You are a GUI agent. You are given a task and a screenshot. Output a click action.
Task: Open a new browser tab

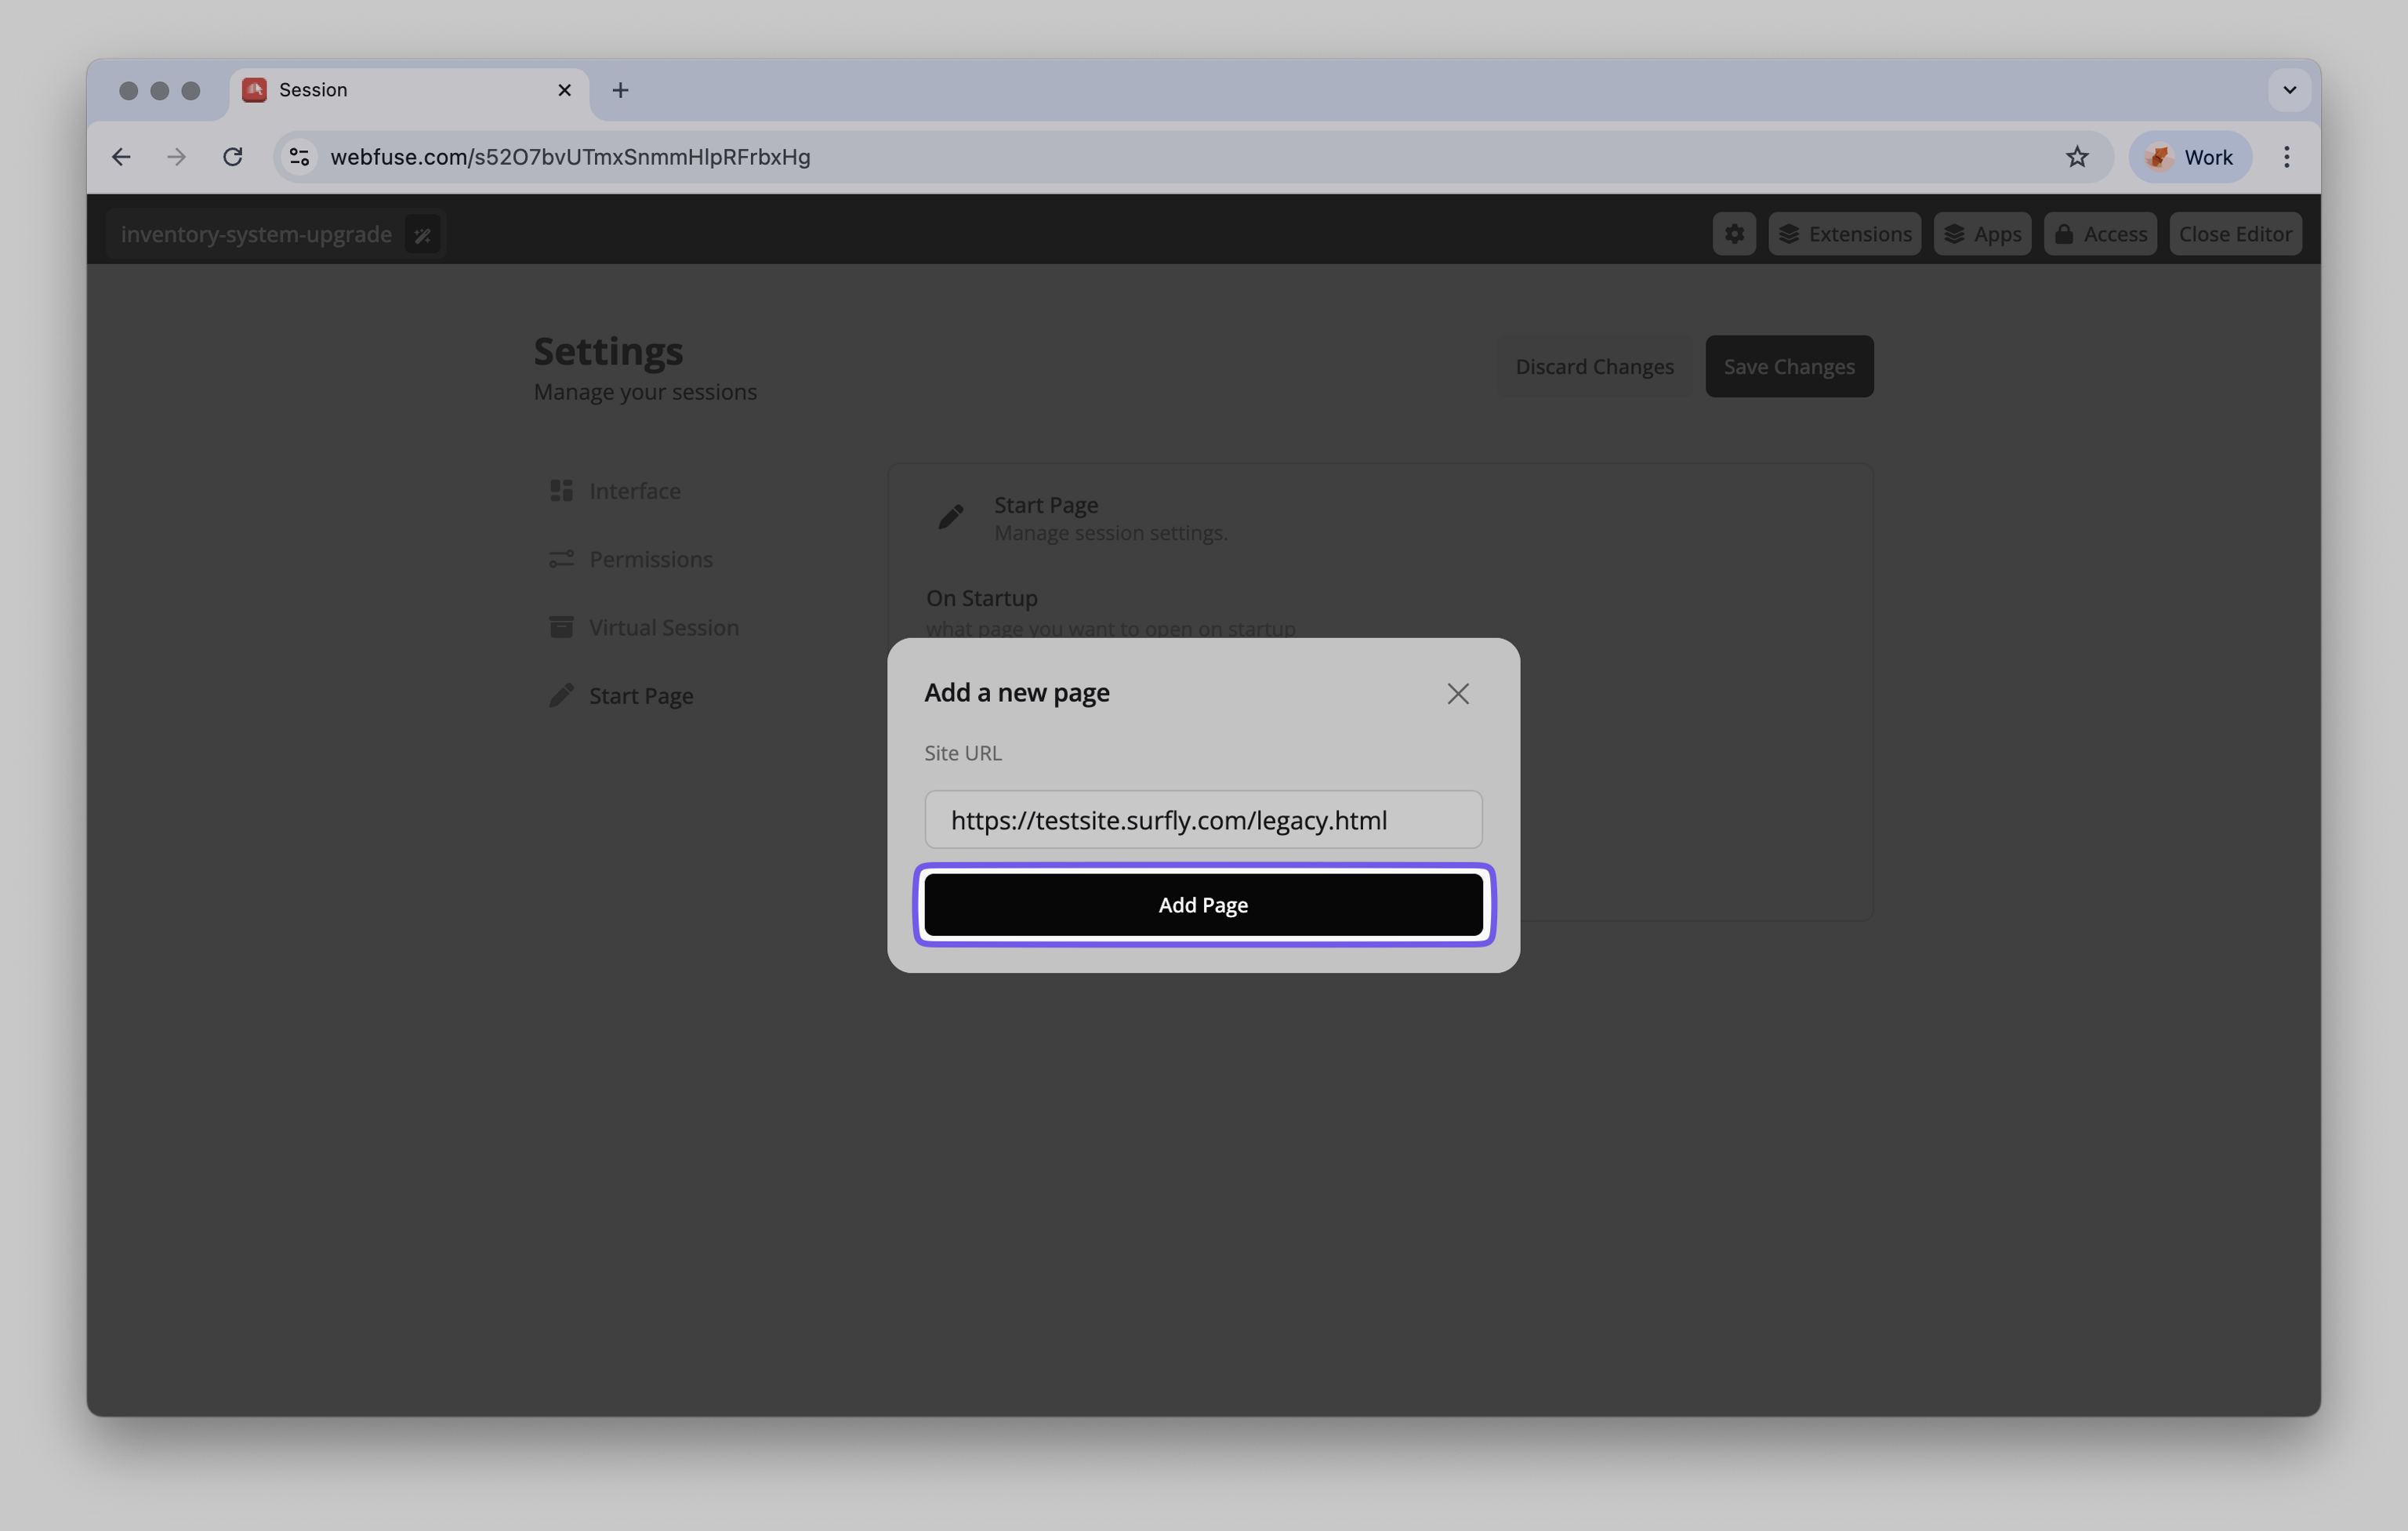click(x=621, y=90)
